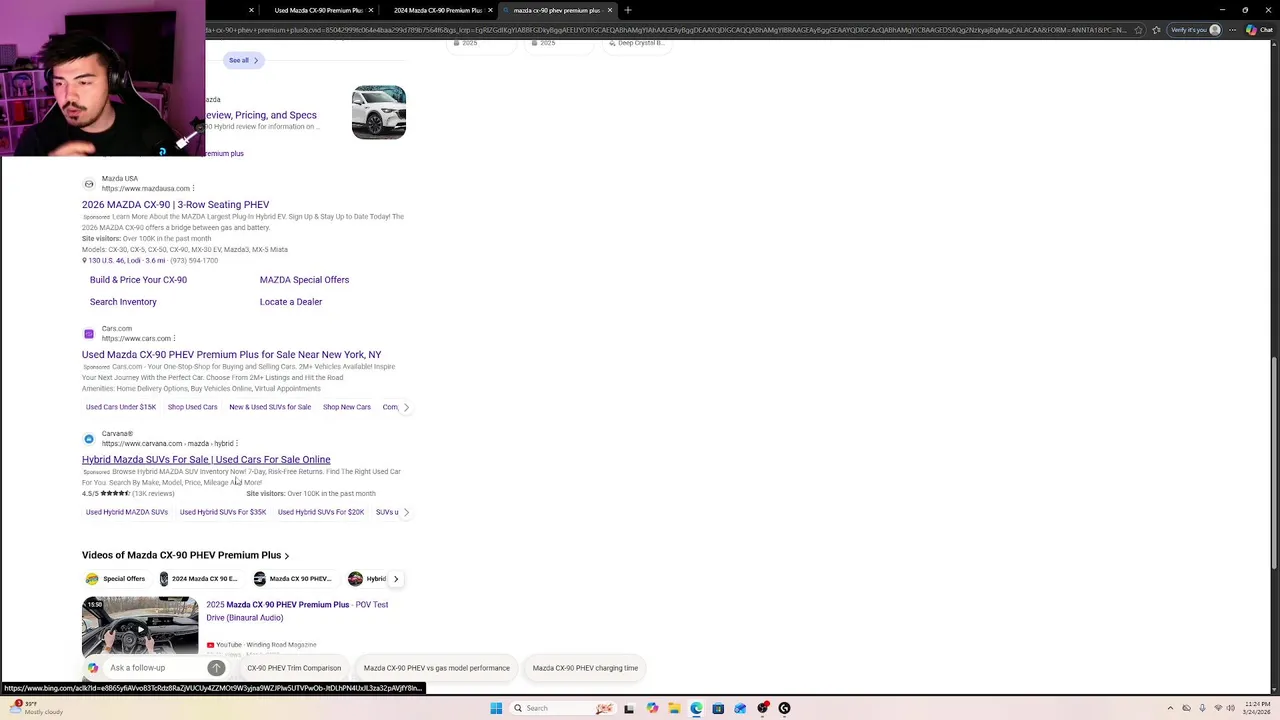Close the mazda cx-90 phev premium plus tab
Viewport: 1280px width, 720px height.
[x=610, y=10]
